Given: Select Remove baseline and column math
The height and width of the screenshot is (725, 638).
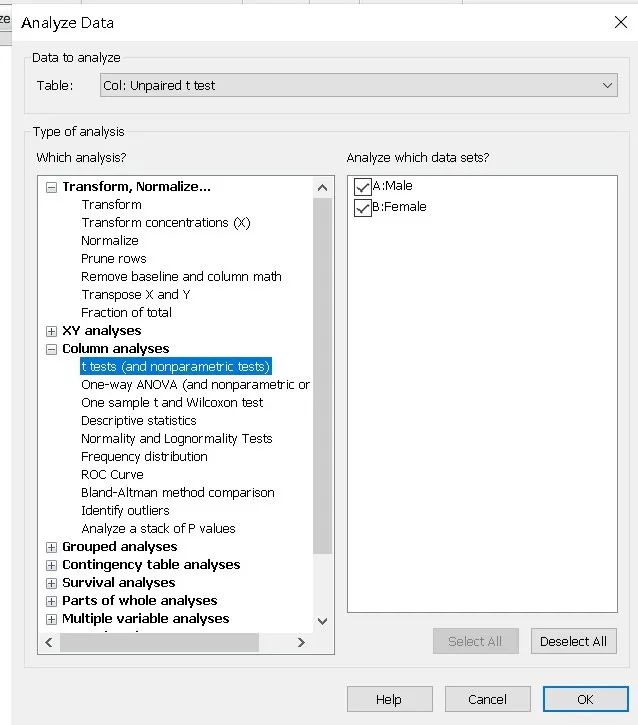Looking at the screenshot, I should 181,276.
